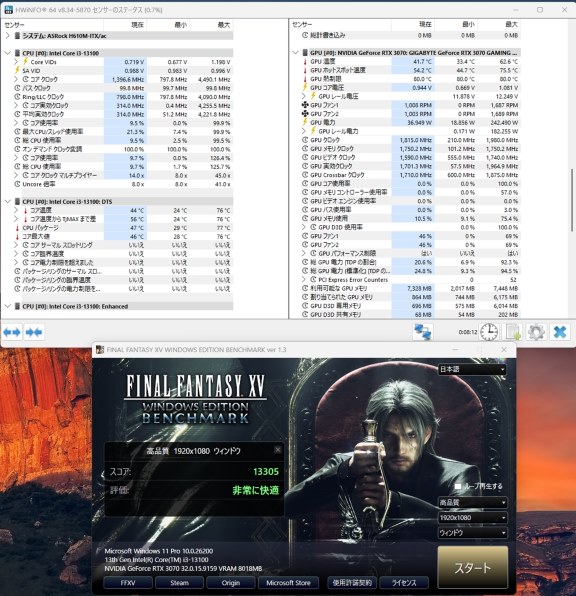Expand the Core VIDs row
The height and width of the screenshot is (596, 576).
point(16,62)
